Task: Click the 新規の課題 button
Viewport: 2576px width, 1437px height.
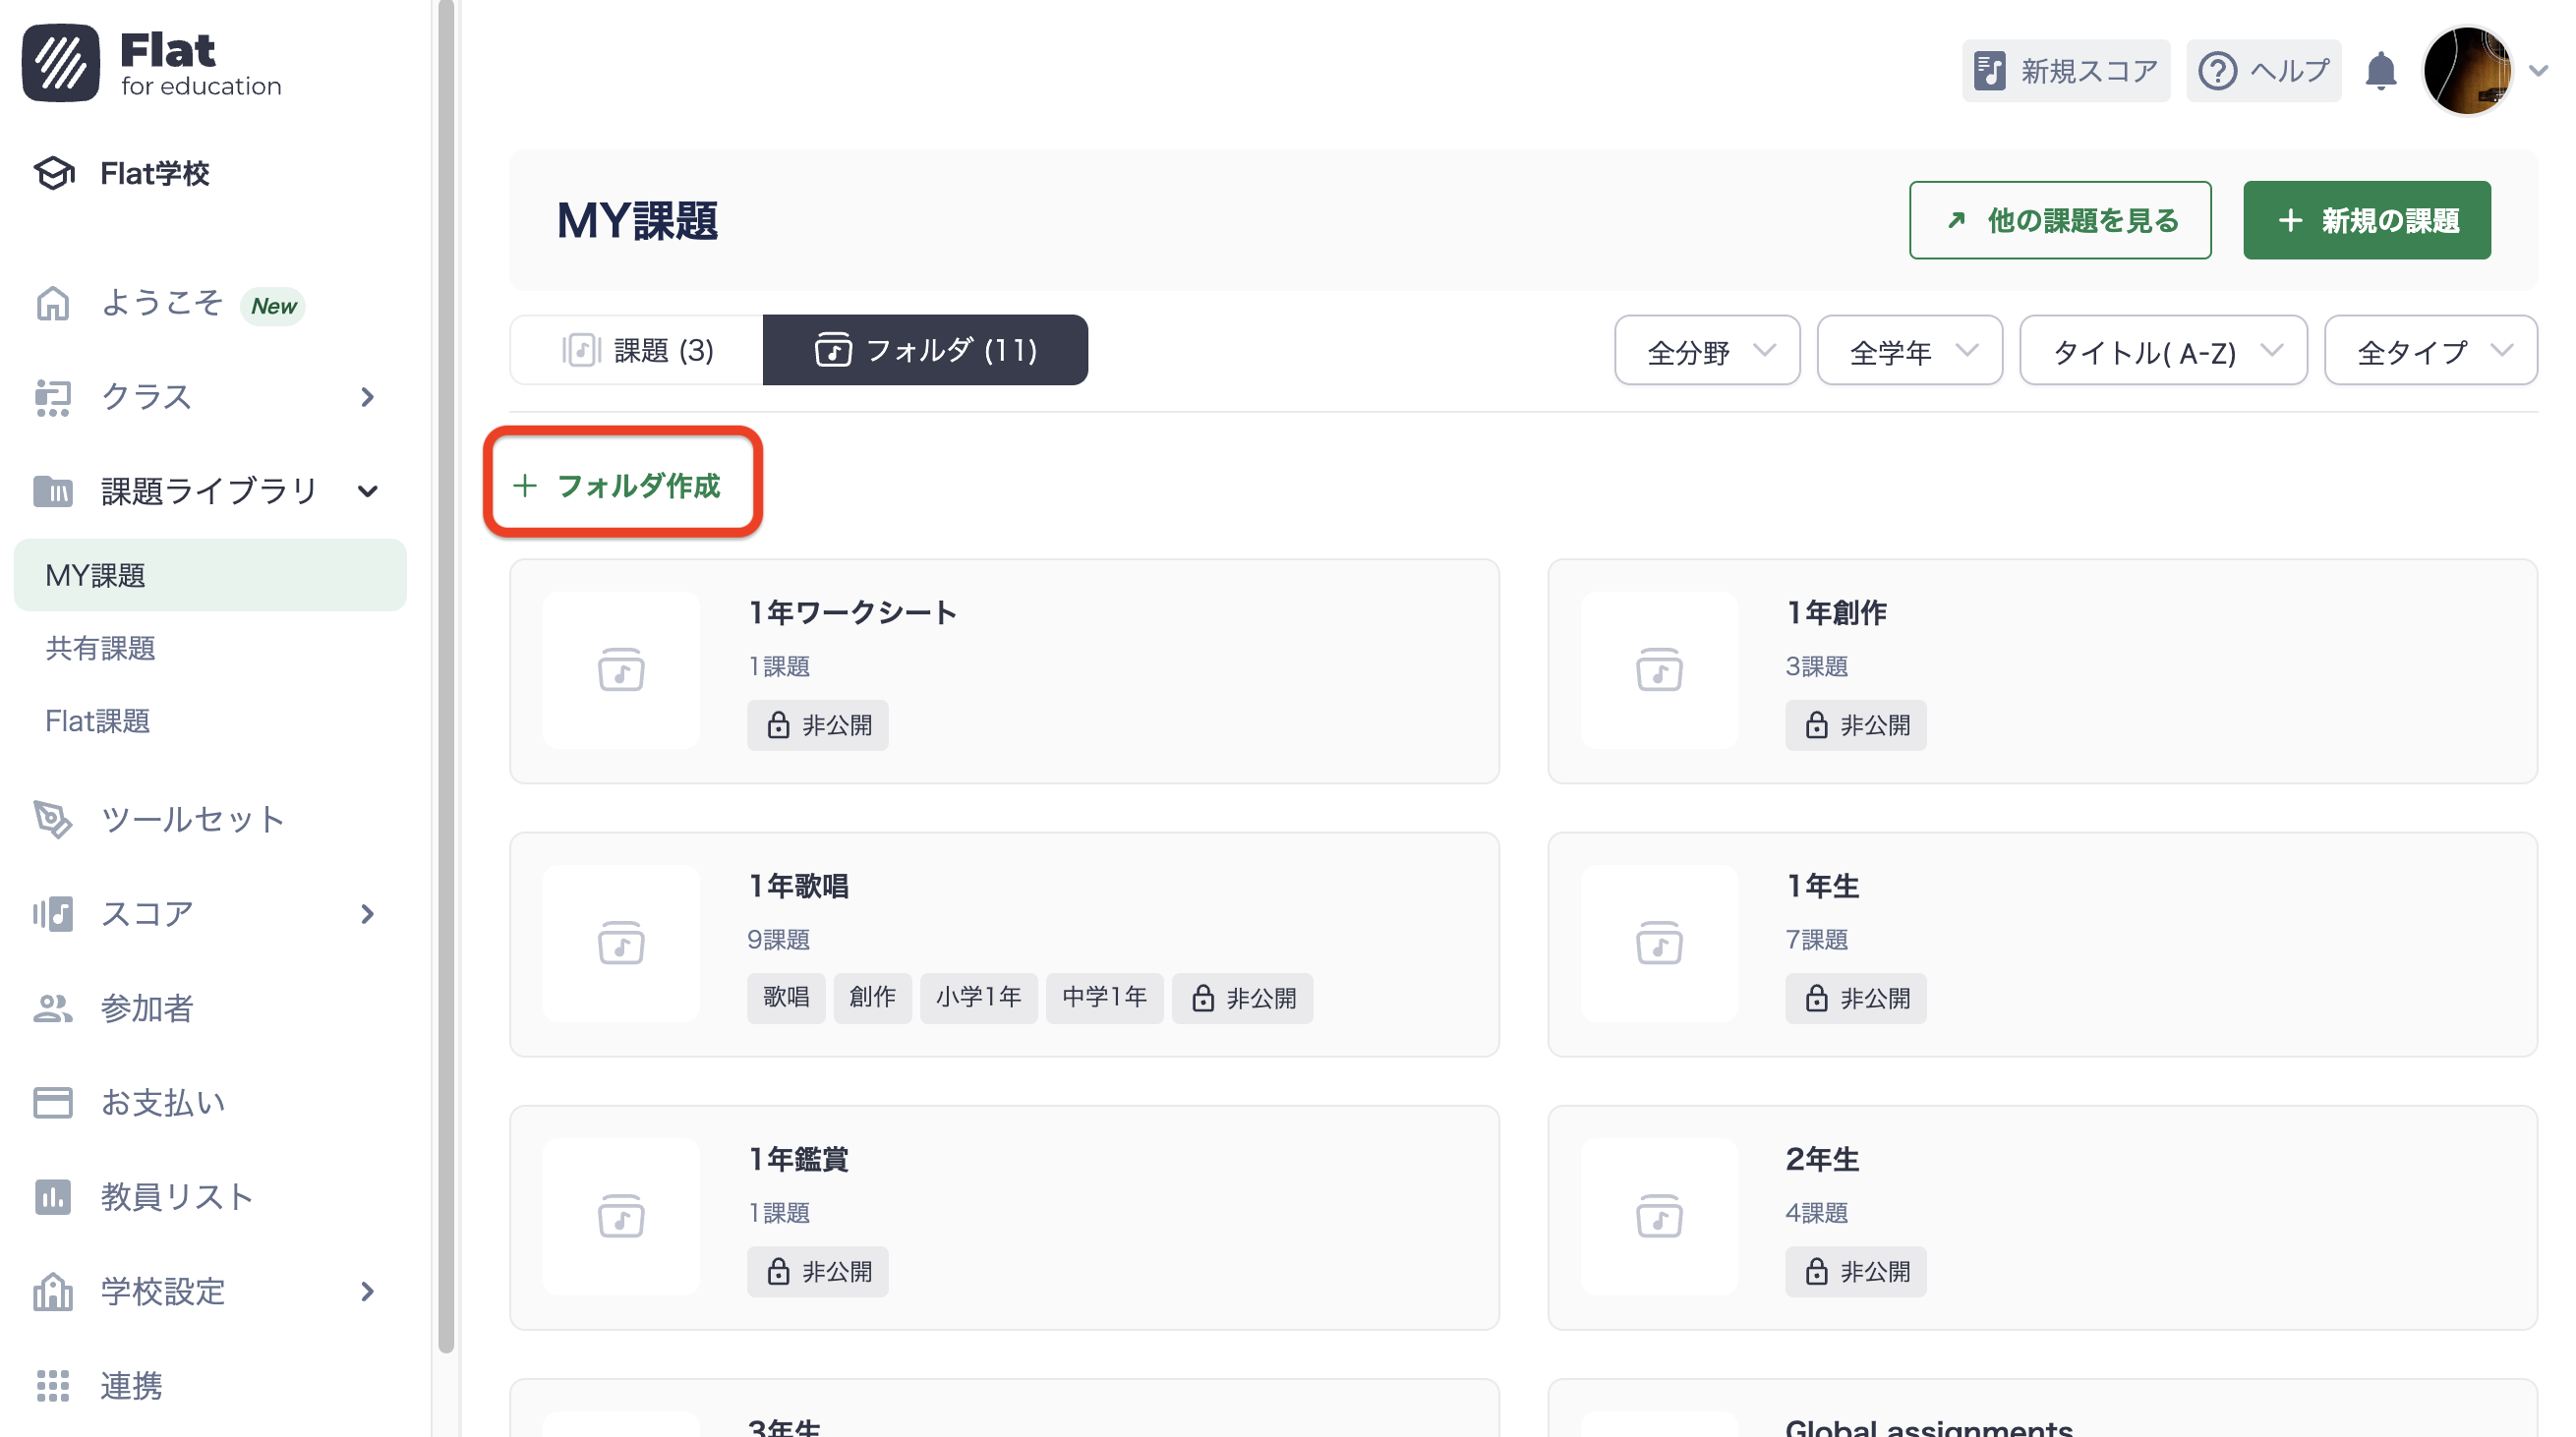Action: [x=2366, y=220]
